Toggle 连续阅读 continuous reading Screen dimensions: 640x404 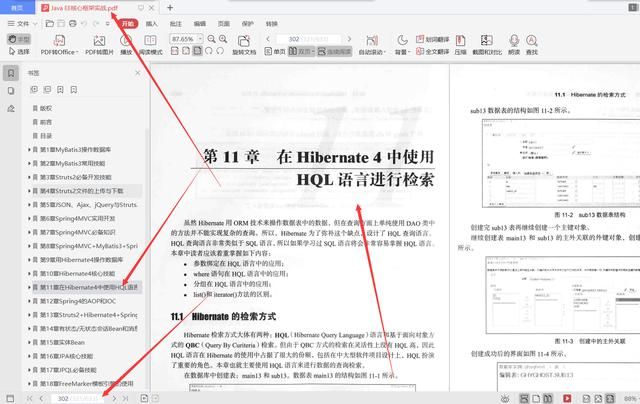pyautogui.click(x=335, y=51)
